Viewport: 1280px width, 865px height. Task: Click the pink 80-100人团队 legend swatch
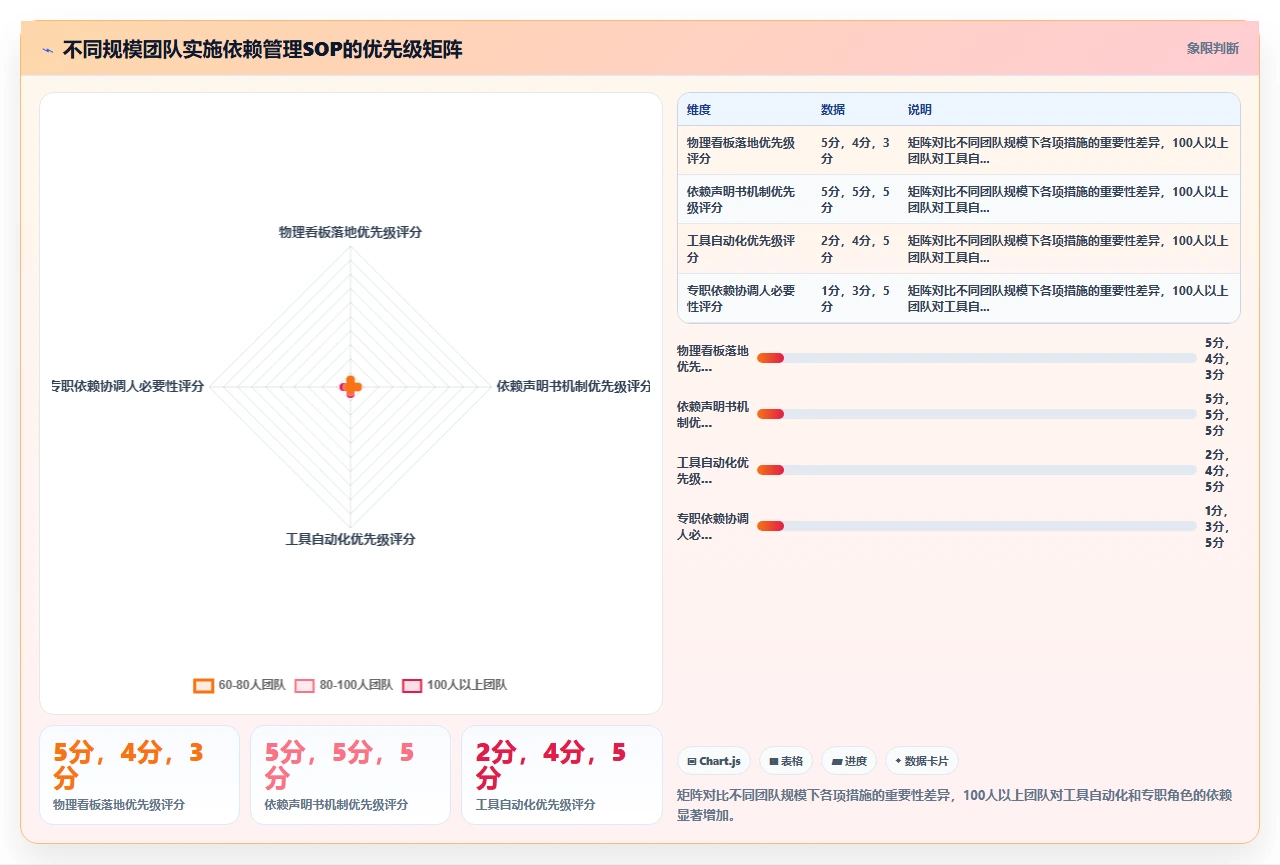click(x=305, y=685)
